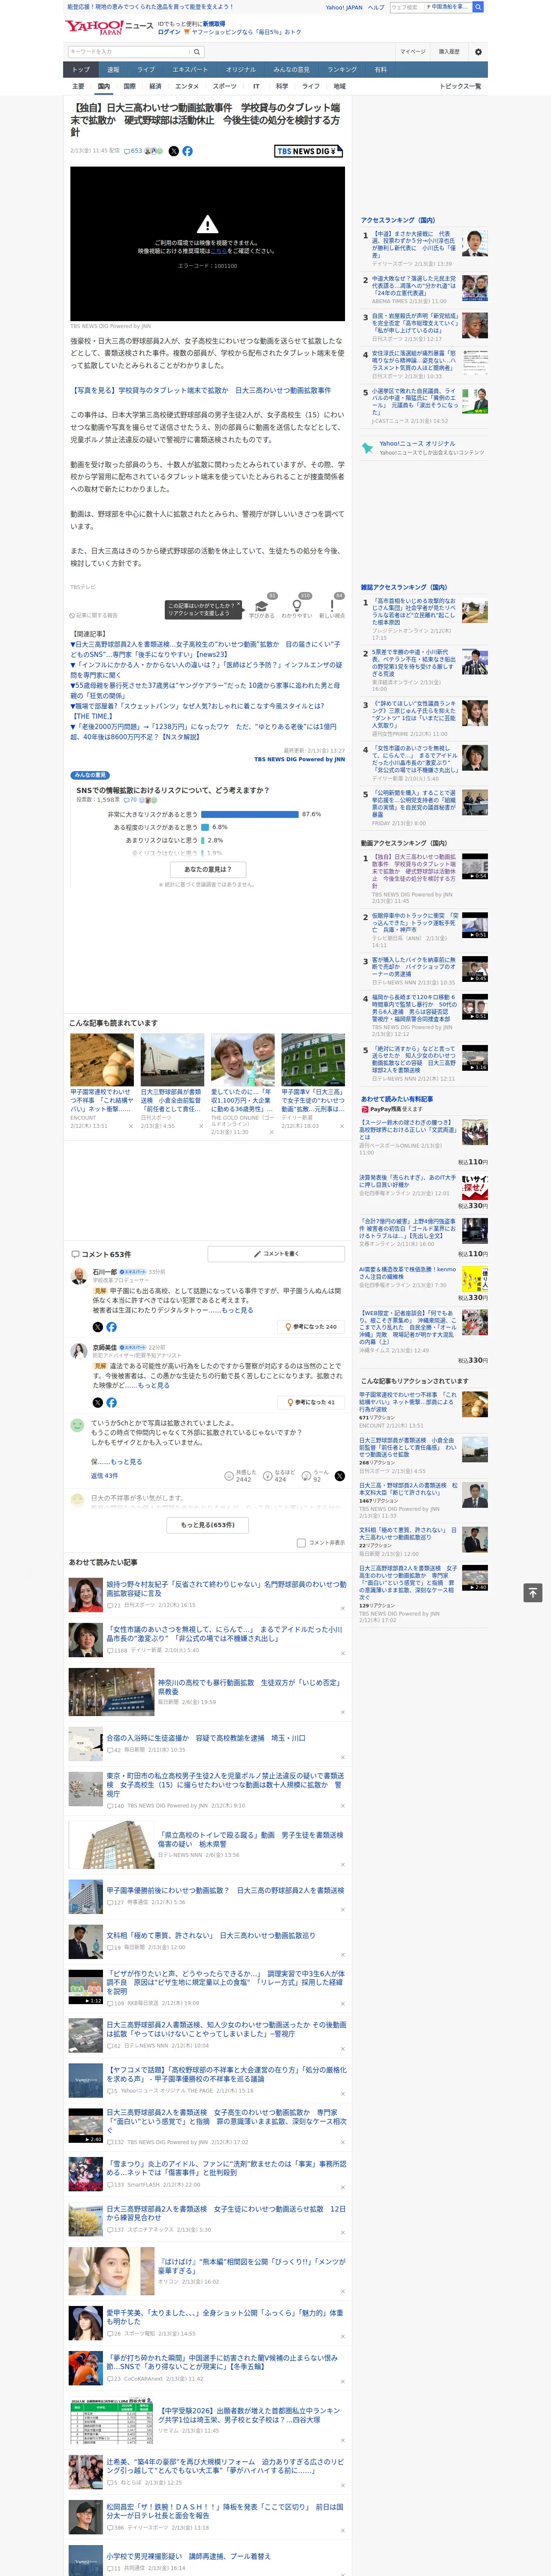Click the あなたの意見は？ button

coord(208,869)
